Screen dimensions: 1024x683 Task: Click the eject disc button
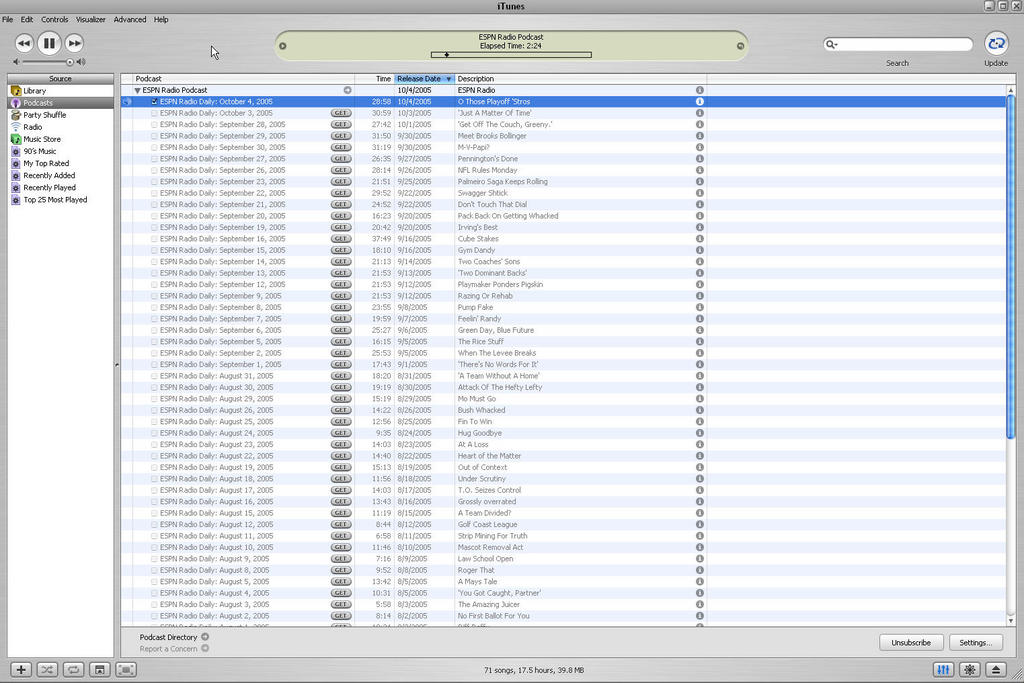click(996, 669)
